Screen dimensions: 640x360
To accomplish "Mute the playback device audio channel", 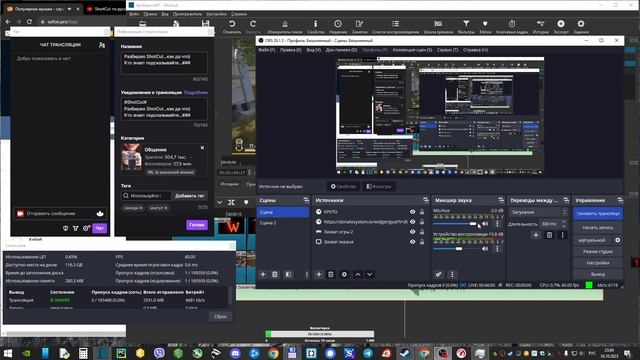I will coord(485,249).
